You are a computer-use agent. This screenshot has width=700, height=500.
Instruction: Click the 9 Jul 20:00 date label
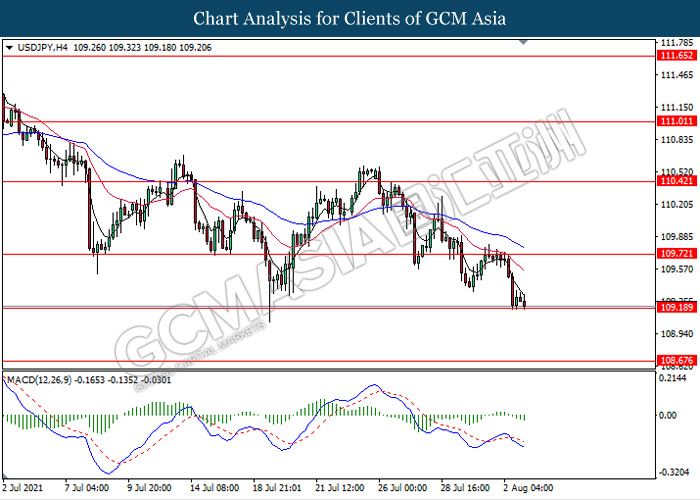[x=149, y=488]
